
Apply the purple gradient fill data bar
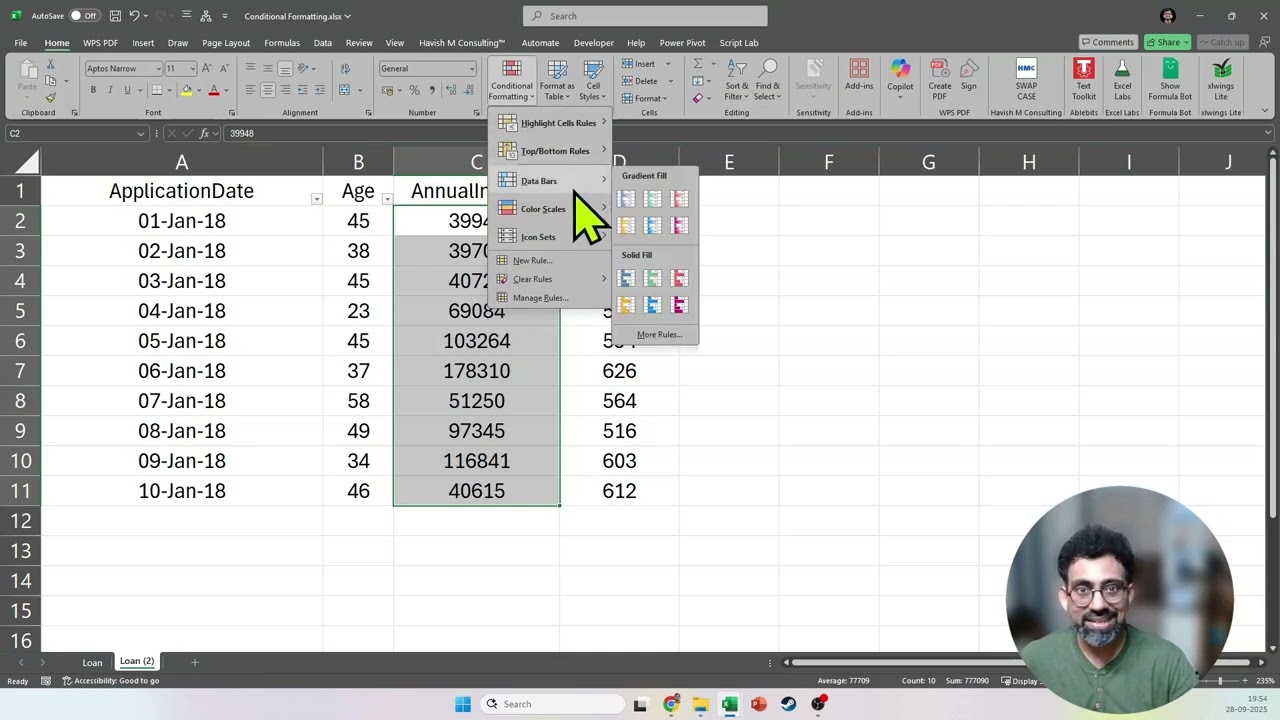(x=680, y=226)
